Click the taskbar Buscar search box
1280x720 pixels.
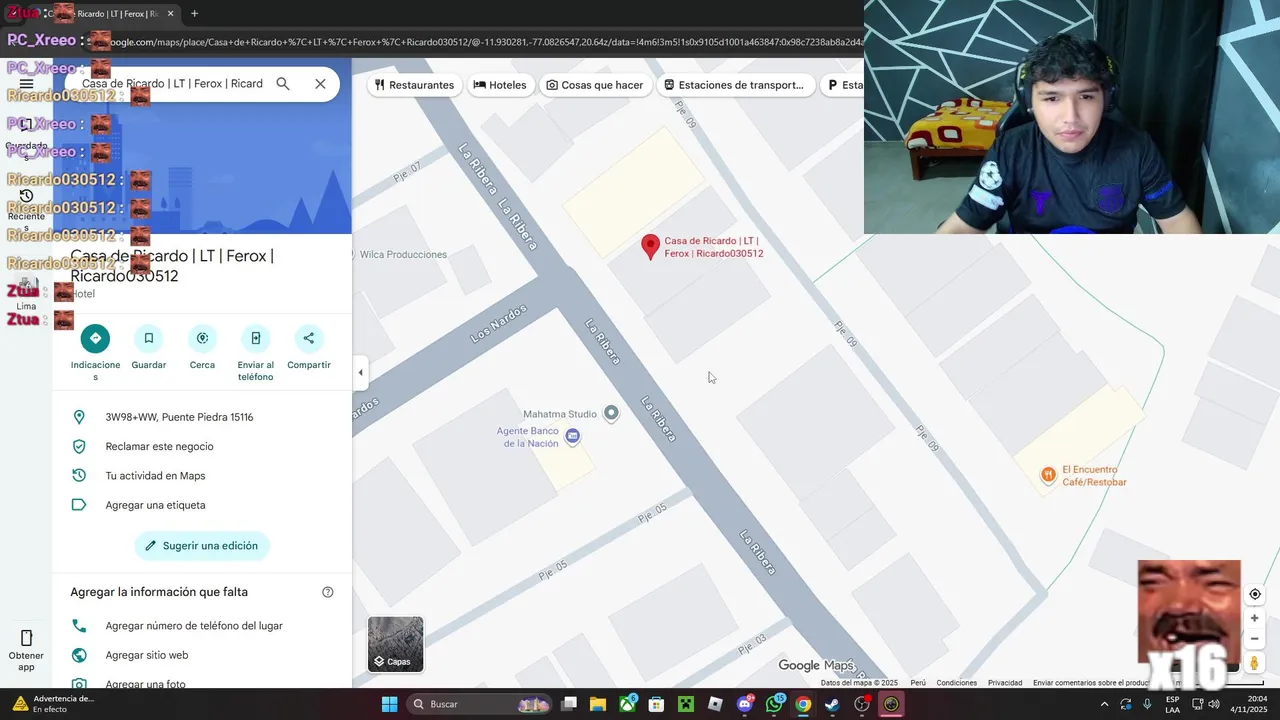click(x=479, y=704)
